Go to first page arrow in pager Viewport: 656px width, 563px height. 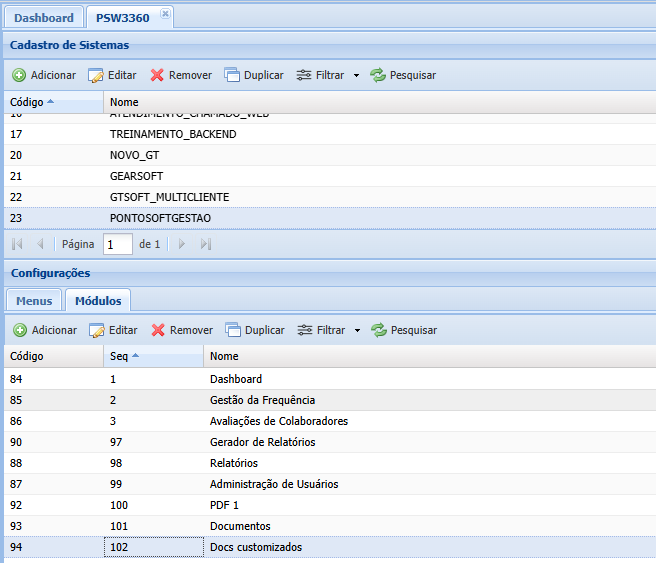click(17, 244)
